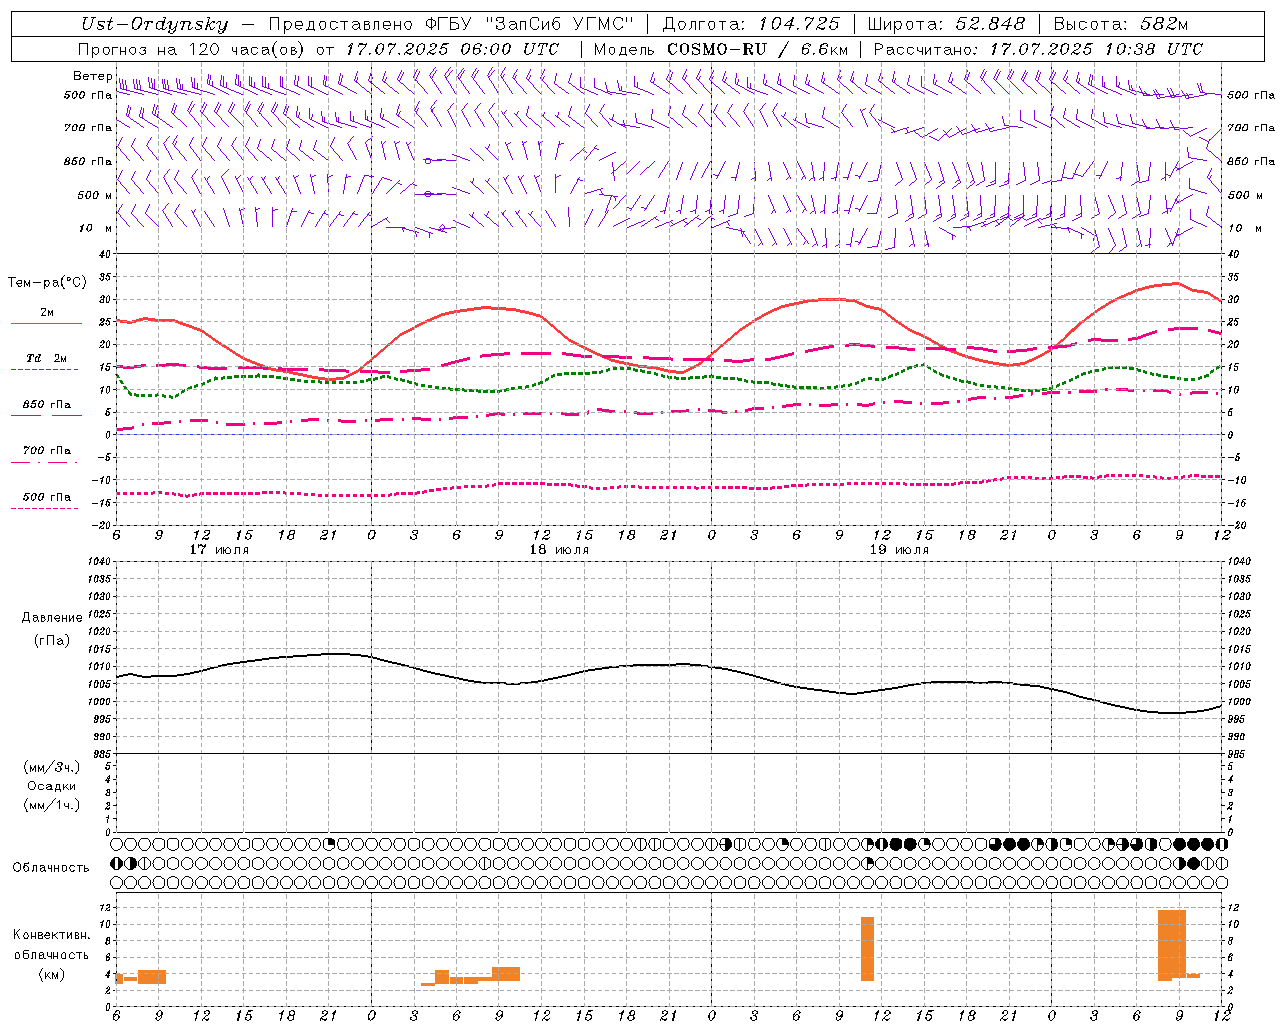Select the Модель COSMO-RU / 6.6км label
The image size is (1280, 1024).
pos(721,49)
